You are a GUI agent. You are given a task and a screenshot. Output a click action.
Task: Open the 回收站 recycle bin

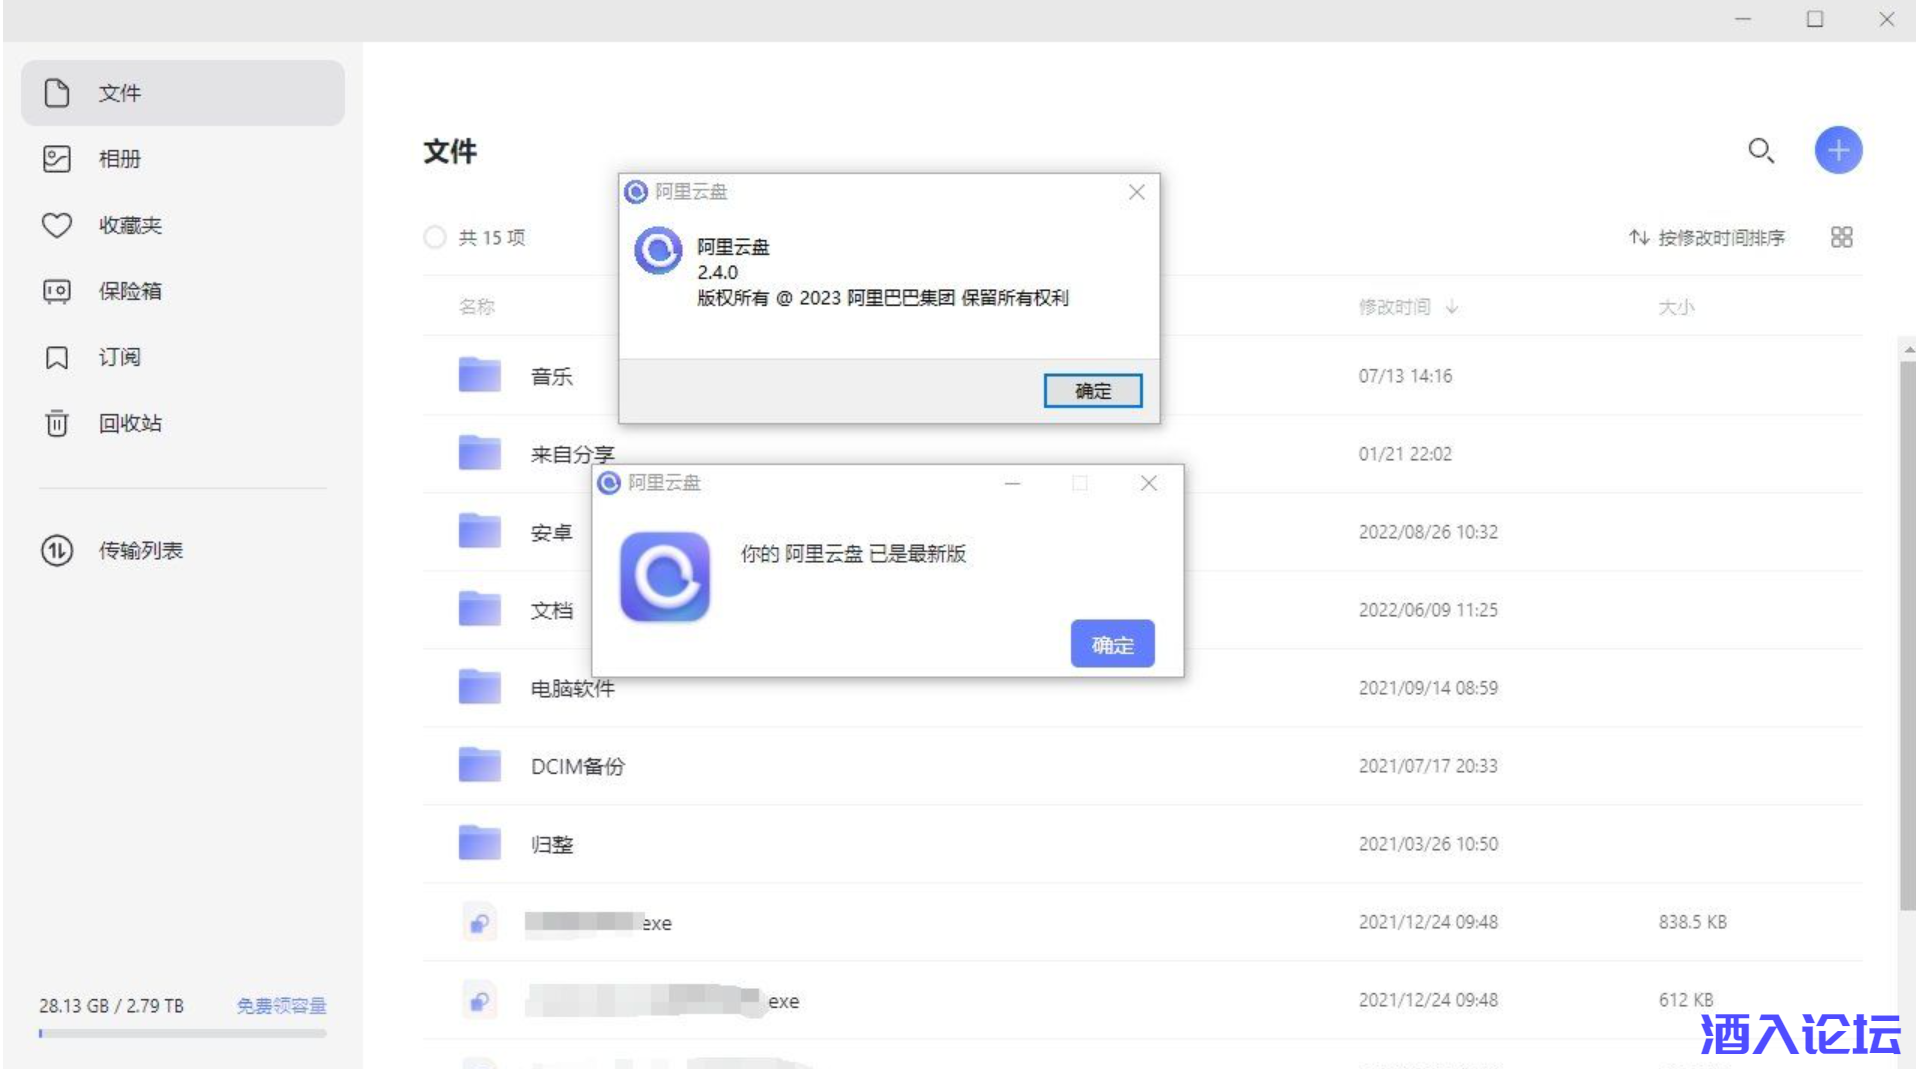pyautogui.click(x=183, y=423)
